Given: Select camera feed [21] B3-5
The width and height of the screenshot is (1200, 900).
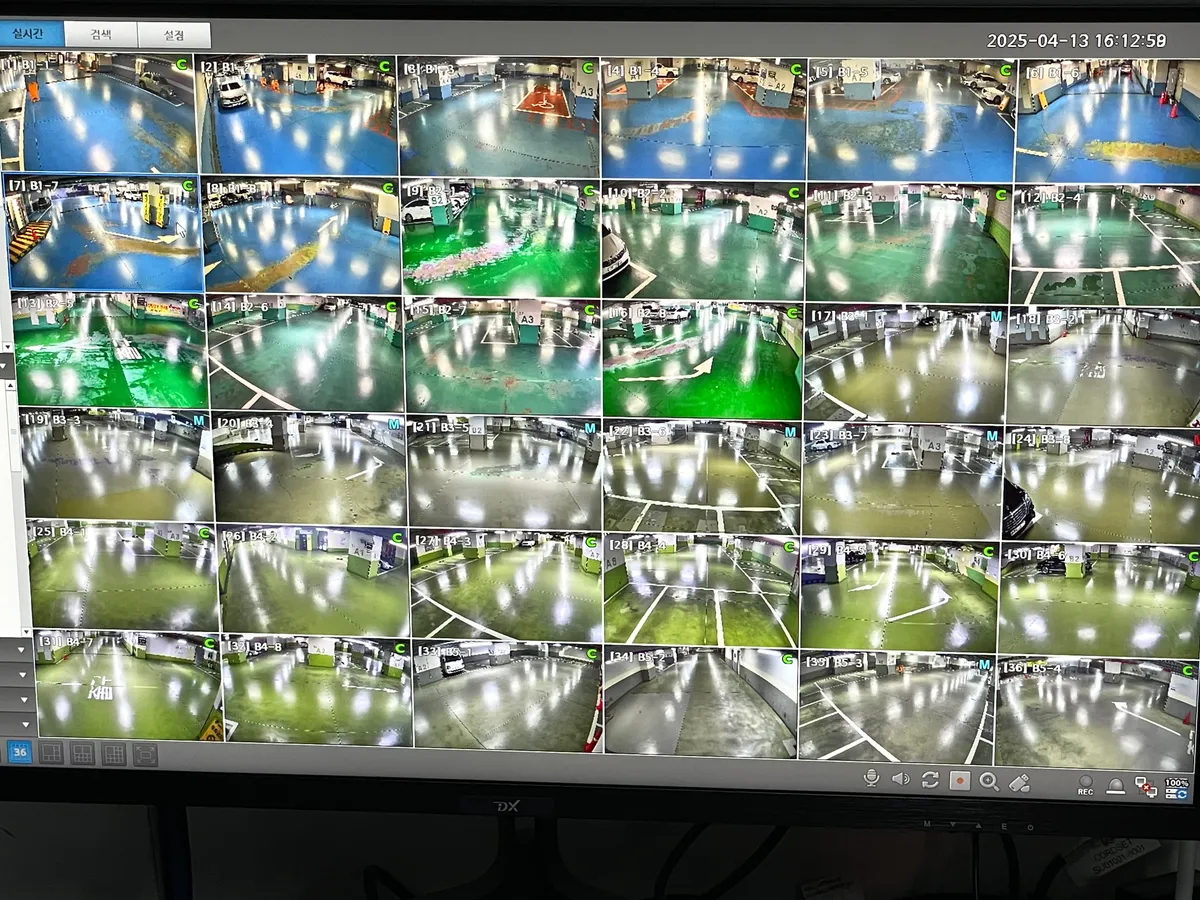Looking at the screenshot, I should click(505, 472).
